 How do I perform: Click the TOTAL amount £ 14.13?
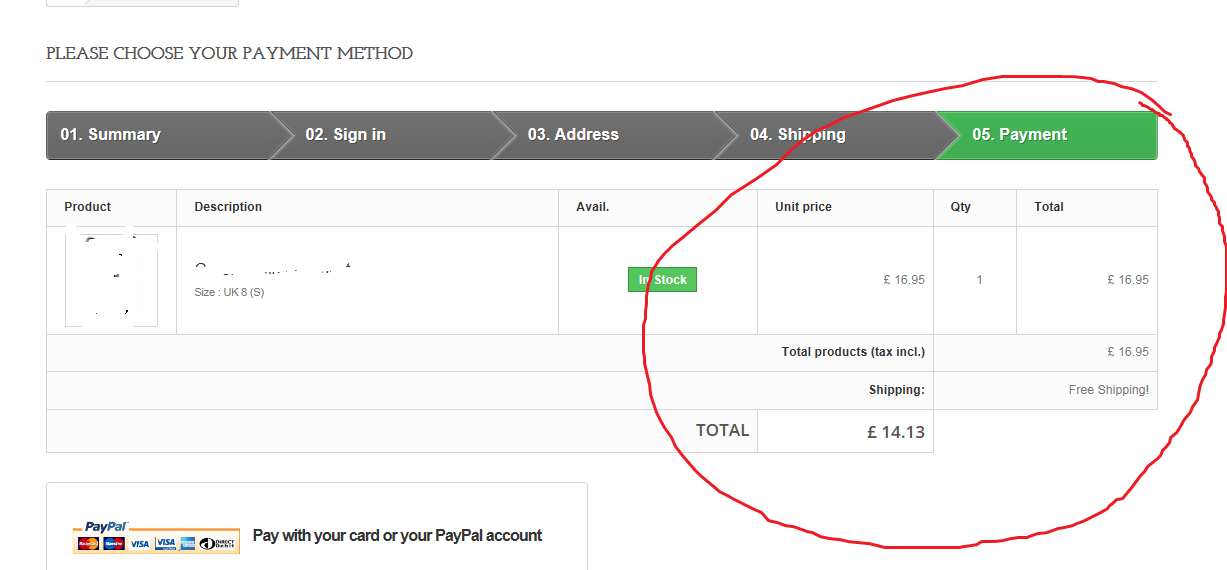[895, 433]
